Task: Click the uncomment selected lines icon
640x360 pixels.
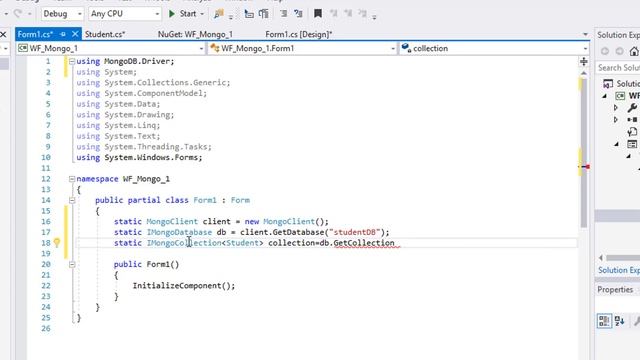Action: tap(298, 14)
